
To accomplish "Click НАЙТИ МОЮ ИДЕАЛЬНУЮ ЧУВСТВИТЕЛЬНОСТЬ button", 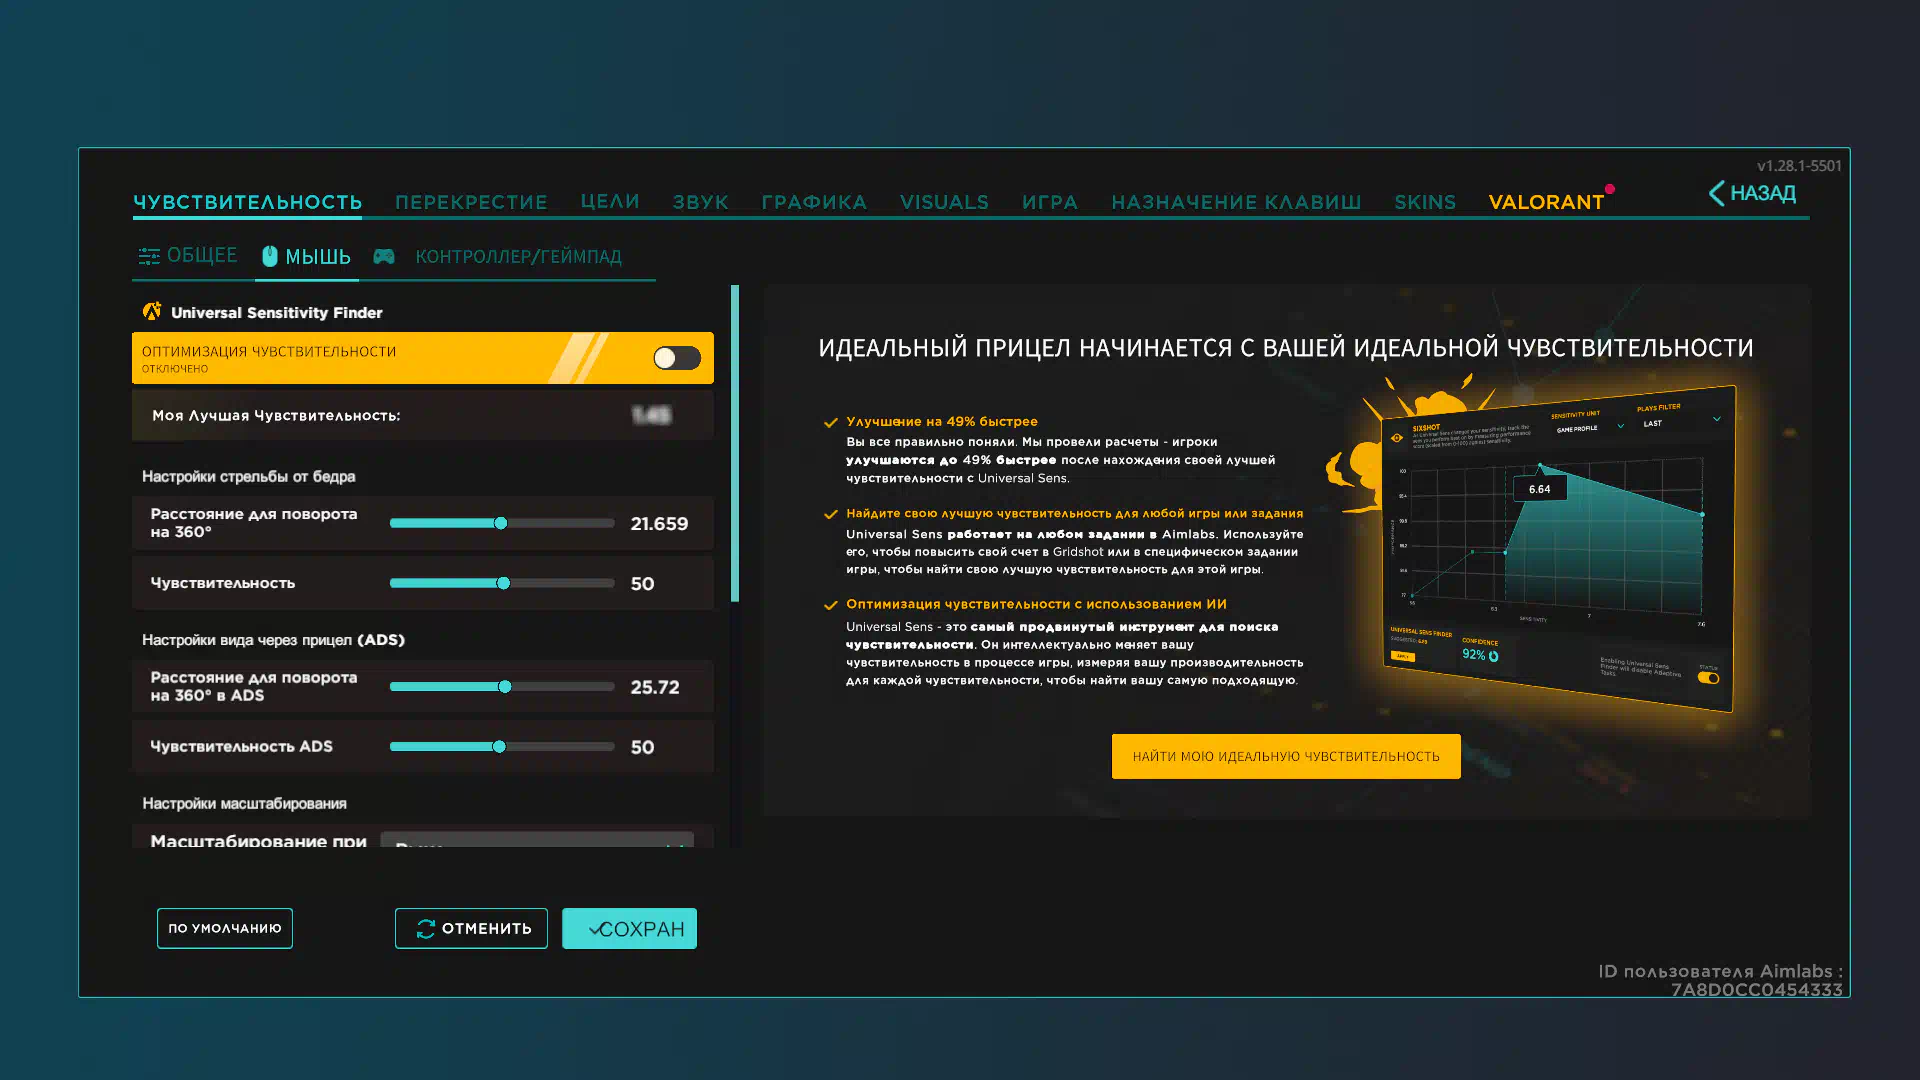I will 1286,757.
